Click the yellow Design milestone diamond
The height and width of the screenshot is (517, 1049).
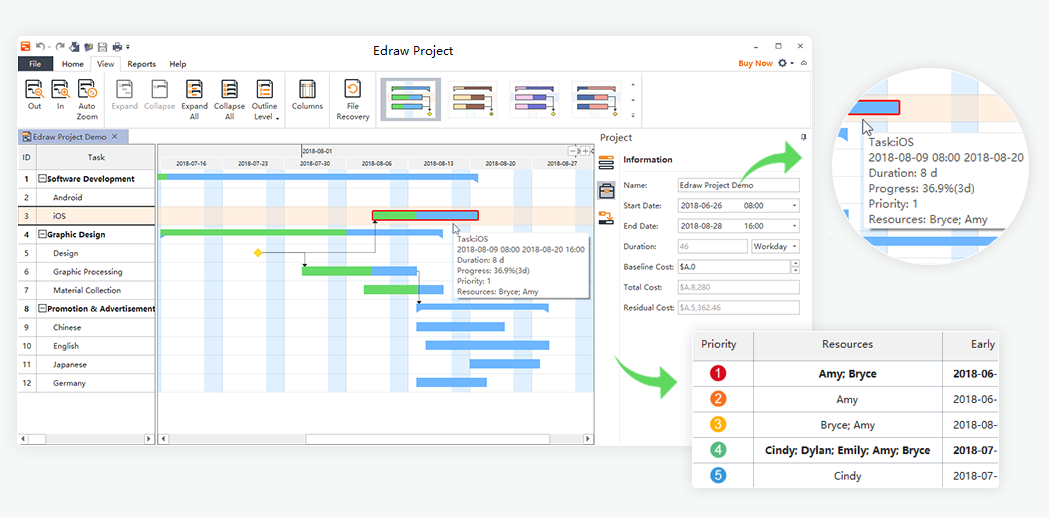(x=258, y=253)
